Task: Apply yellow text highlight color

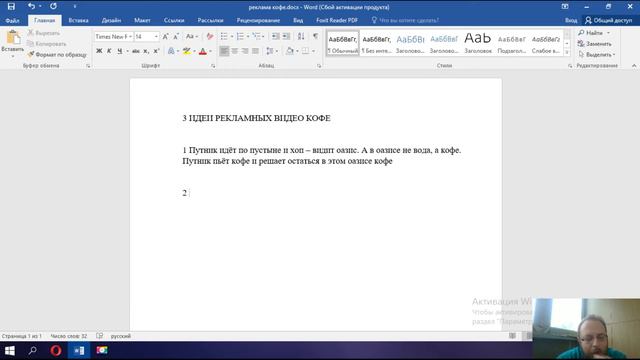Action: pyautogui.click(x=187, y=51)
